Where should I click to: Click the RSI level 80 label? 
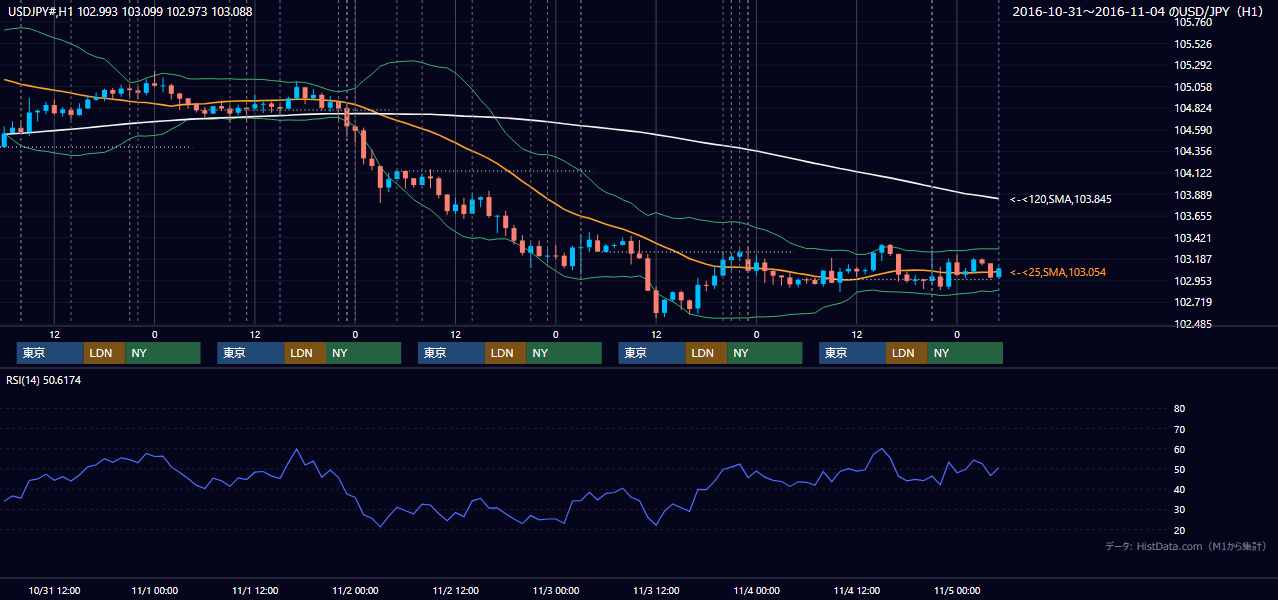point(1180,409)
